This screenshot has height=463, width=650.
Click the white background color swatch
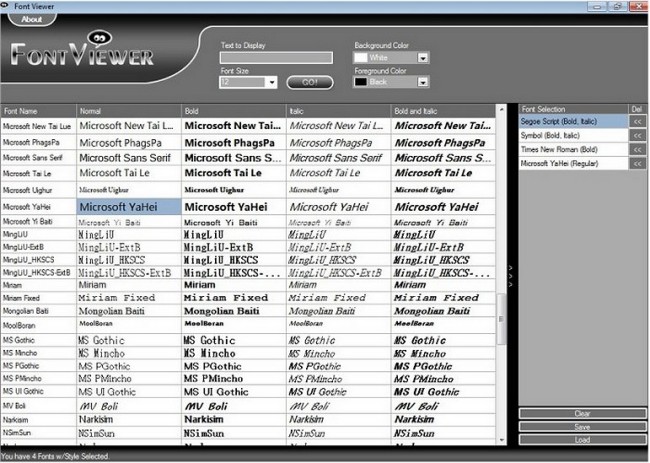[361, 58]
